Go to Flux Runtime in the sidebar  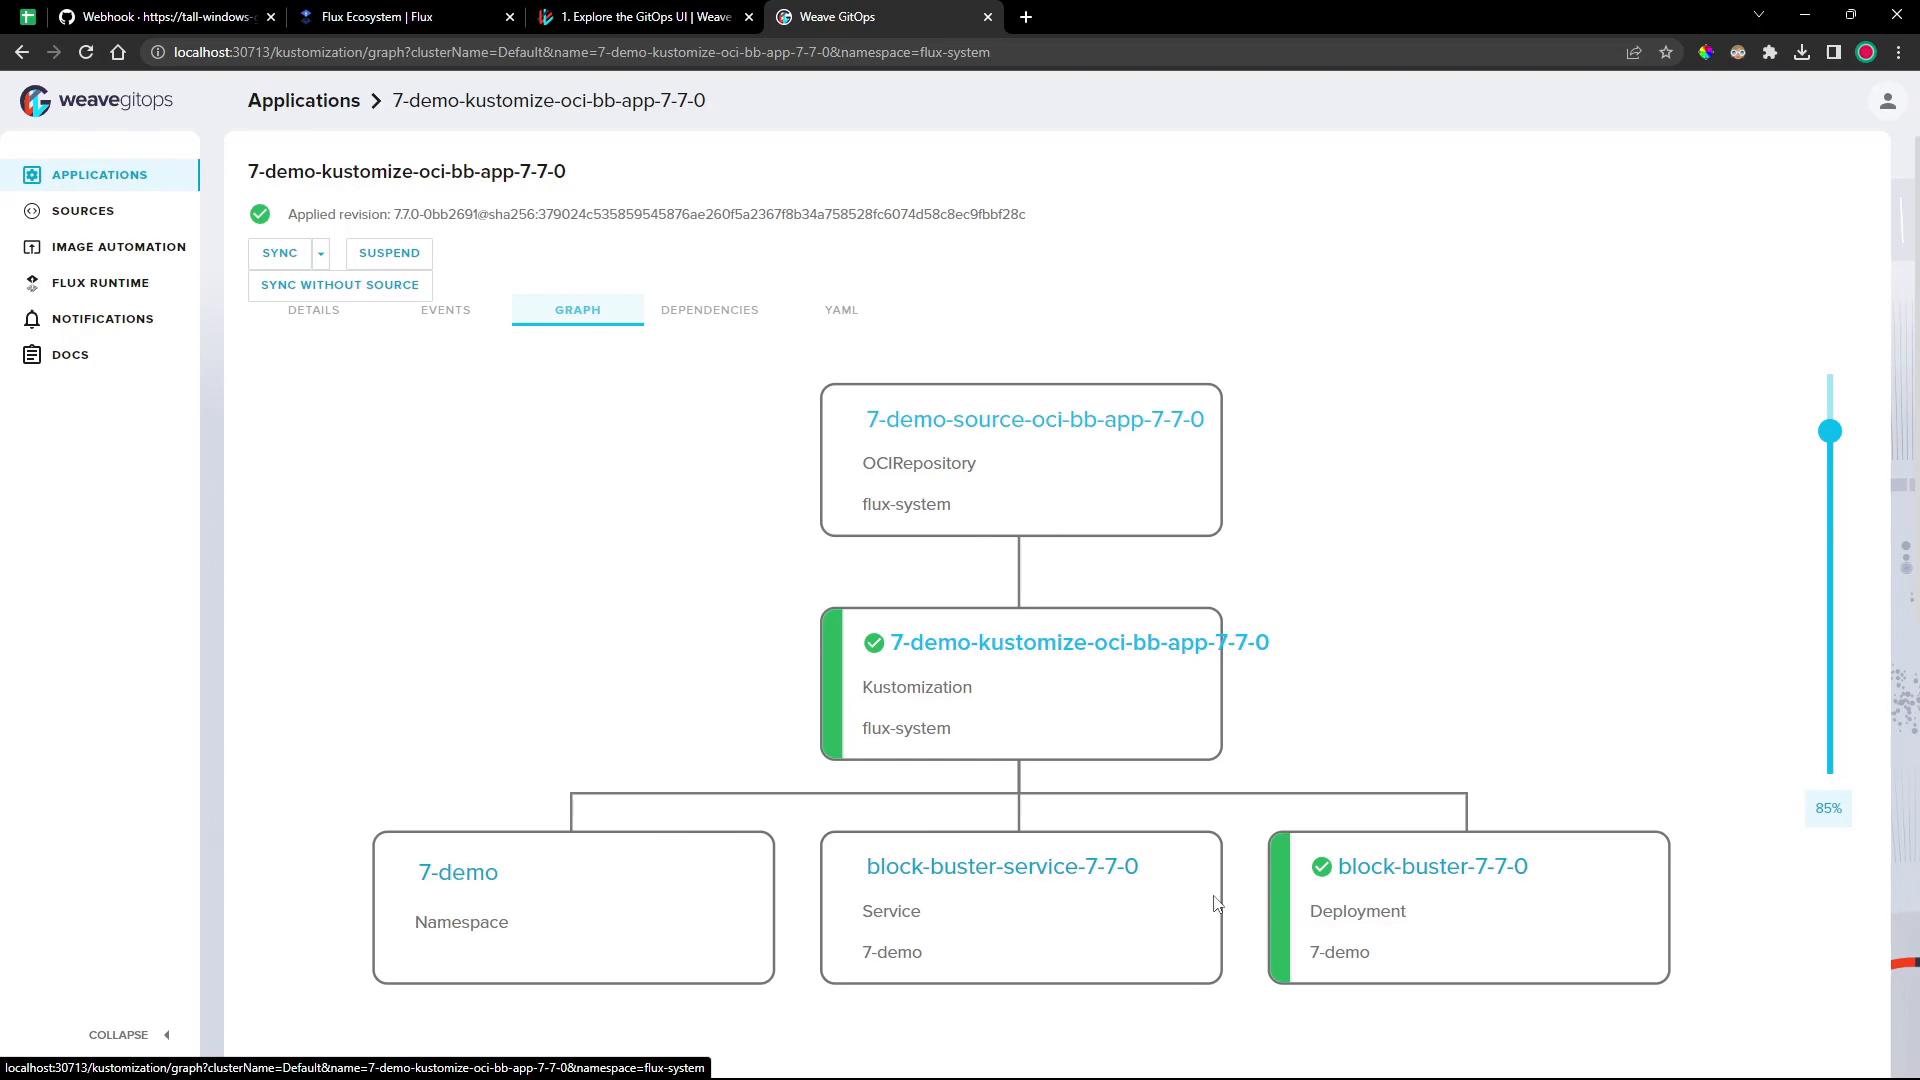tap(100, 283)
